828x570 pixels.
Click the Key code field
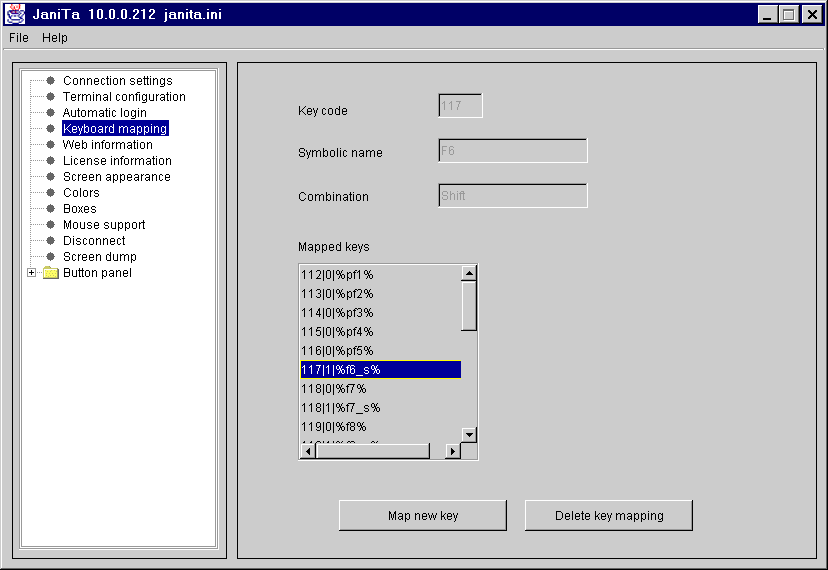coord(460,106)
